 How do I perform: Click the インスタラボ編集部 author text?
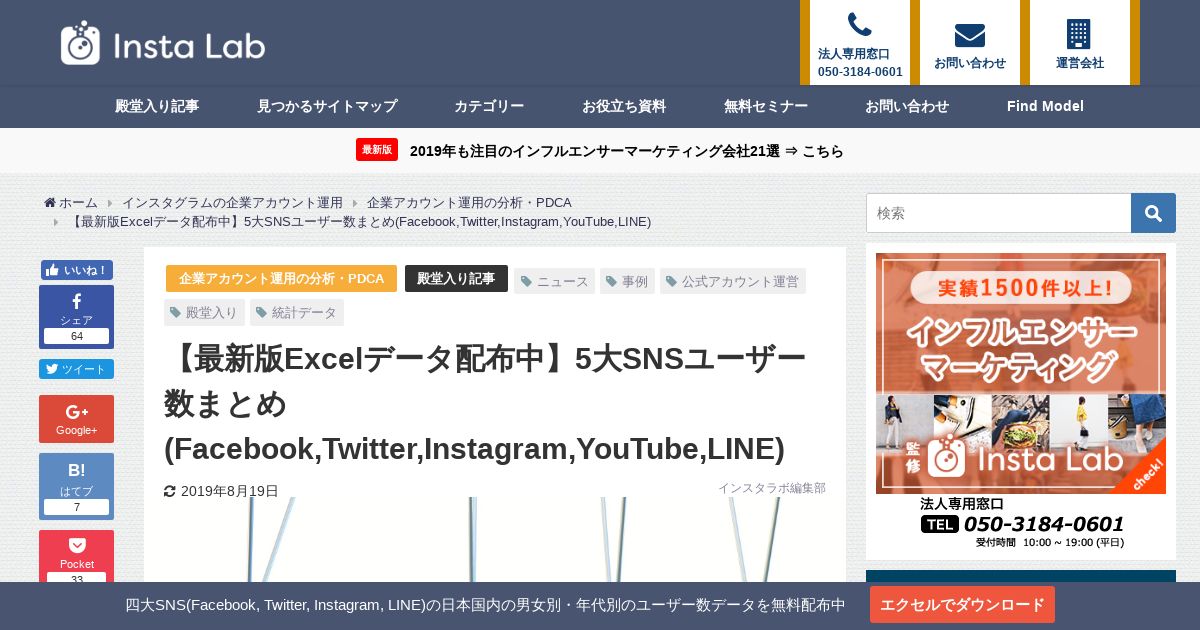point(771,488)
